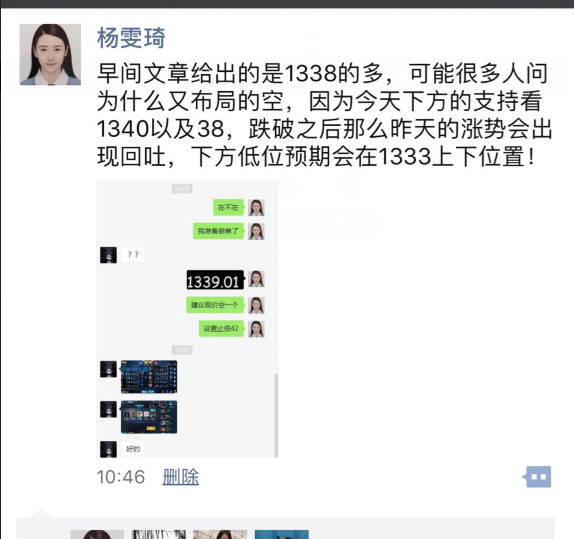
Task: Click the 建议现价空一个 green message bubble
Action: 215,305
